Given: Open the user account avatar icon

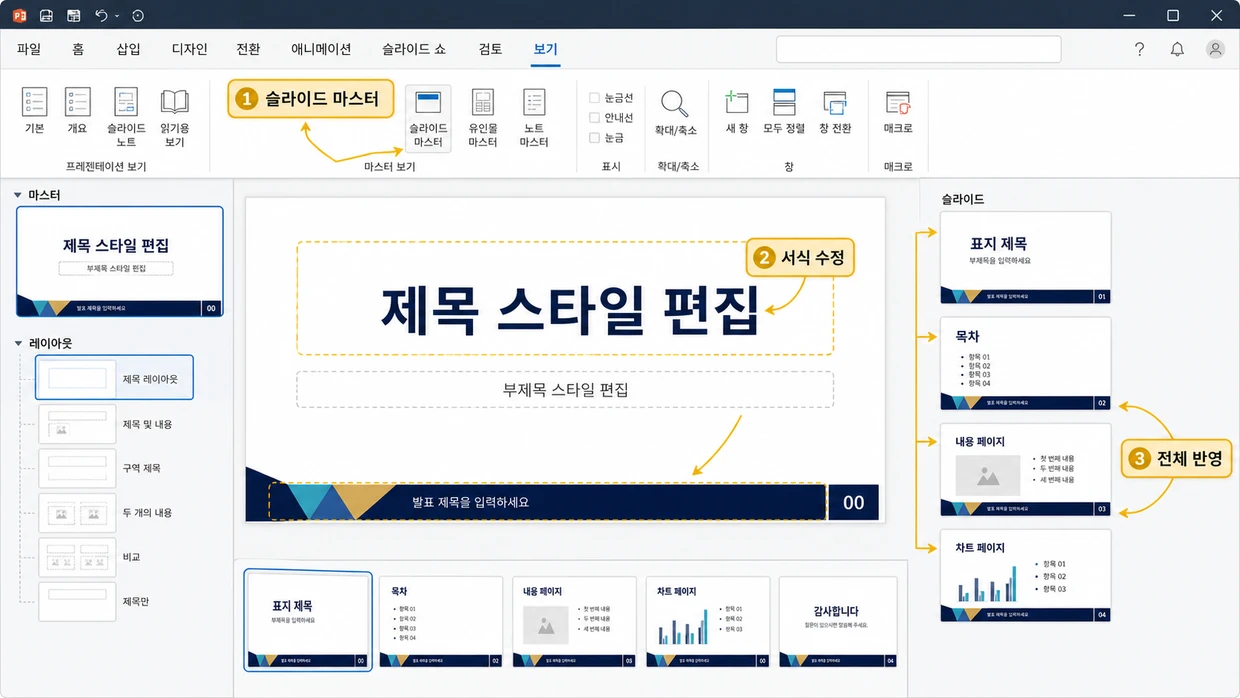Looking at the screenshot, I should pyautogui.click(x=1215, y=49).
